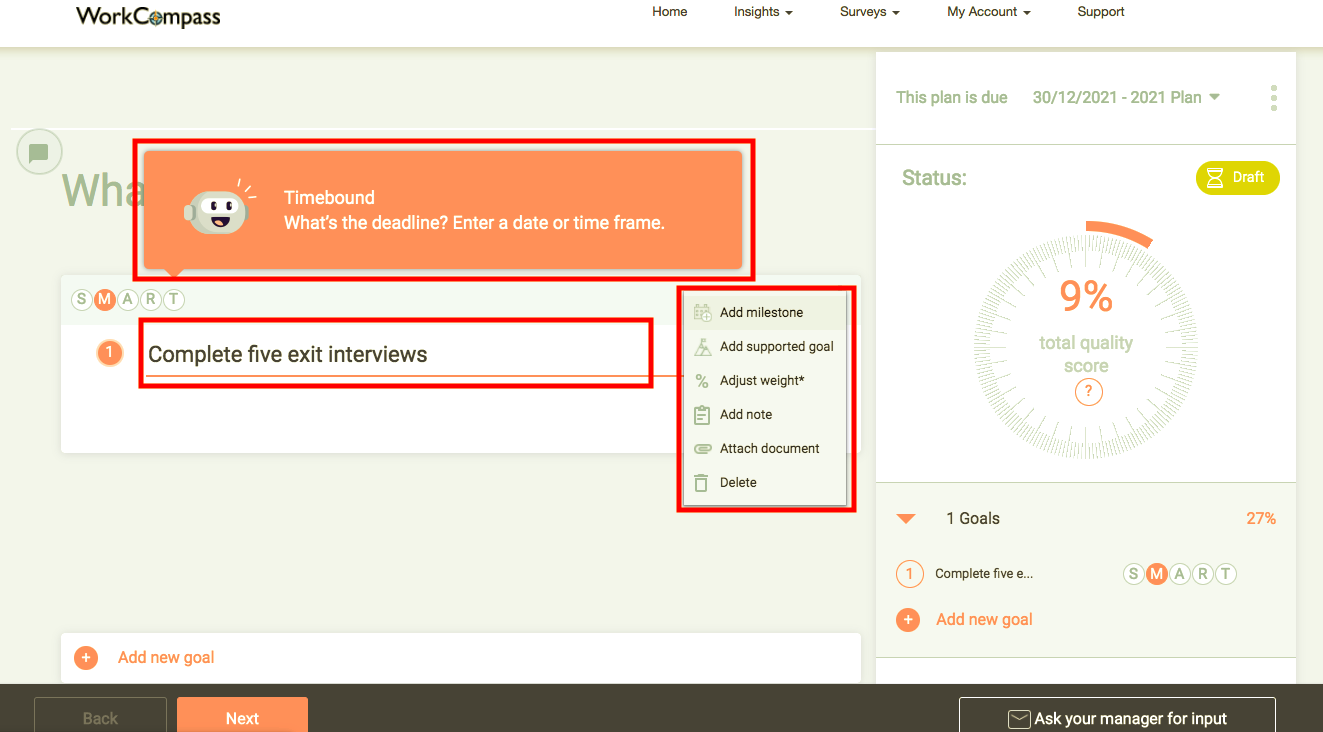
Task: Click the trash icon next to Delete
Action: tap(701, 482)
